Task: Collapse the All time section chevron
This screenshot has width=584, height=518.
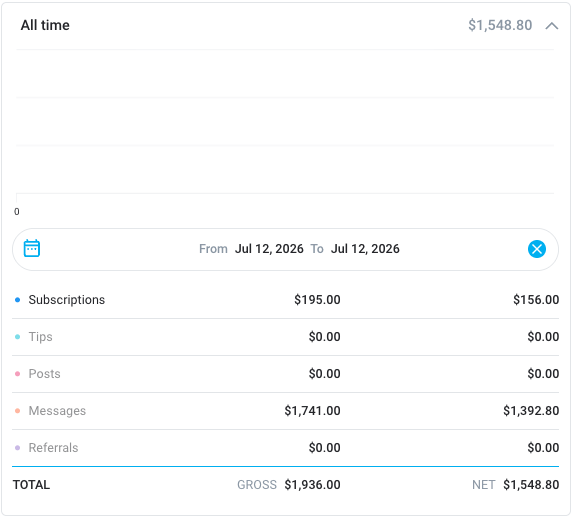Action: [x=552, y=26]
